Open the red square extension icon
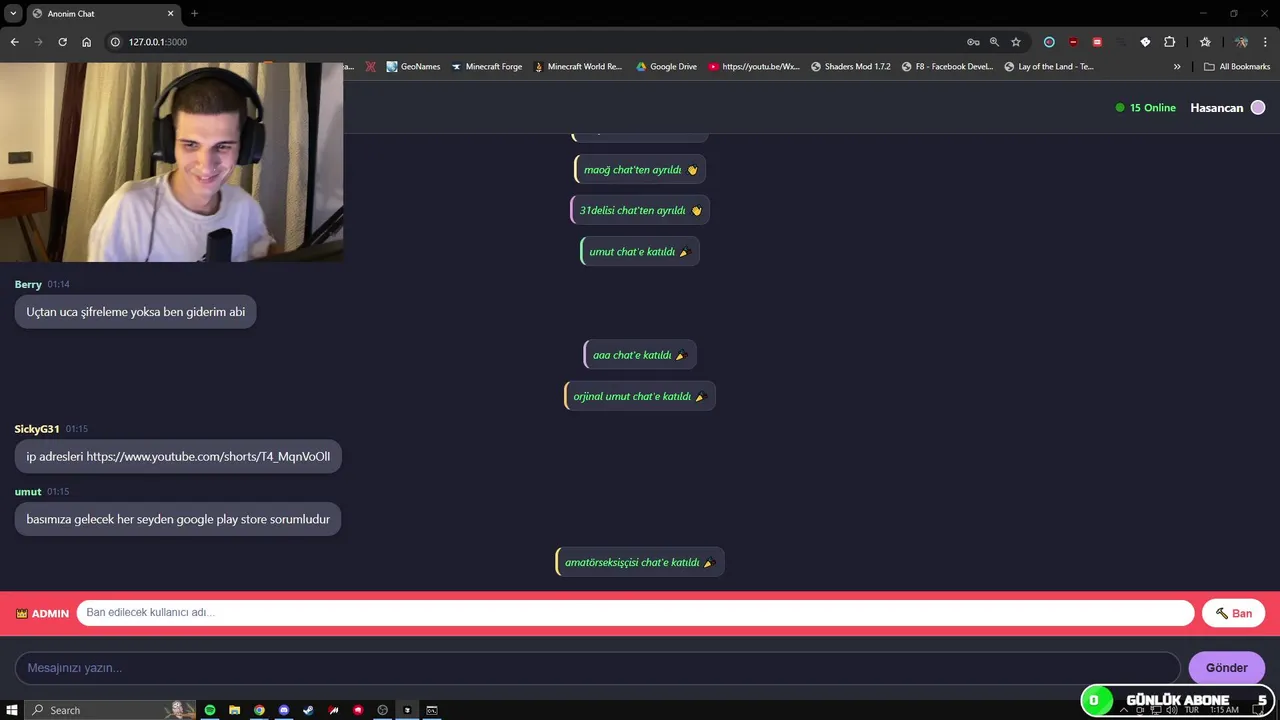 1097,42
